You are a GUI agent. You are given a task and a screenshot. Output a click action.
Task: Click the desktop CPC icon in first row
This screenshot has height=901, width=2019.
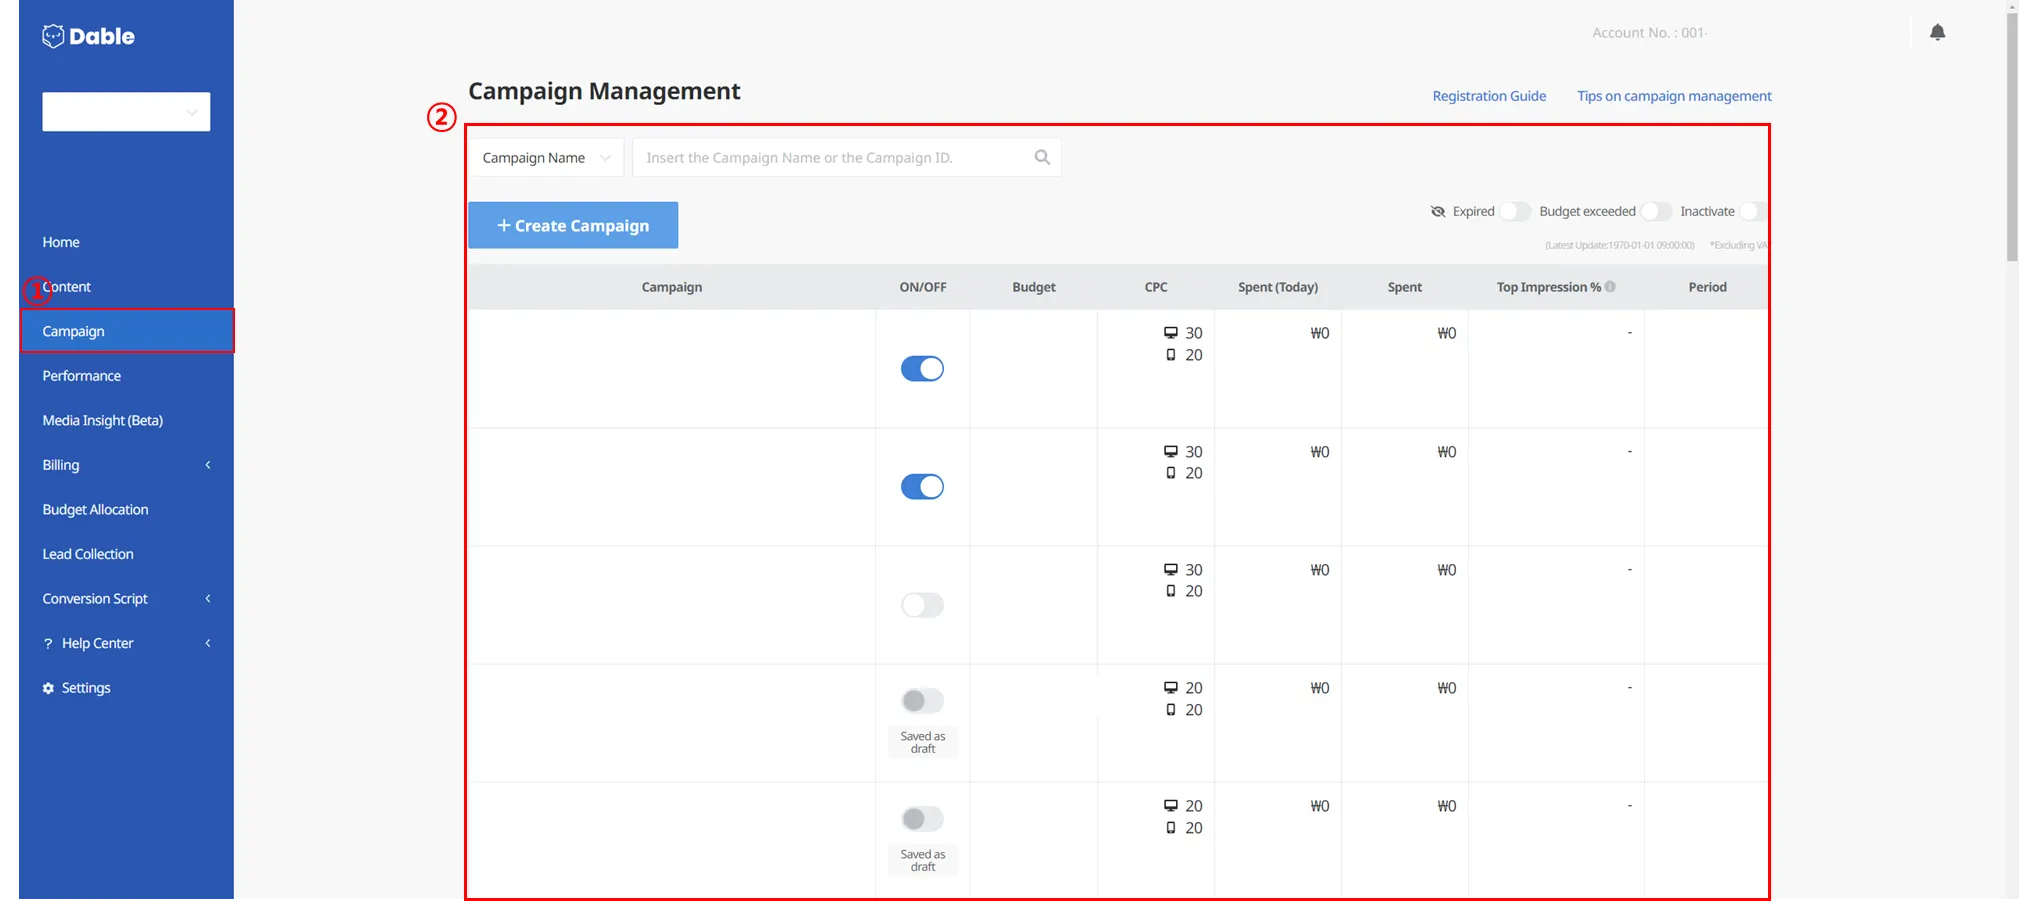[1170, 333]
